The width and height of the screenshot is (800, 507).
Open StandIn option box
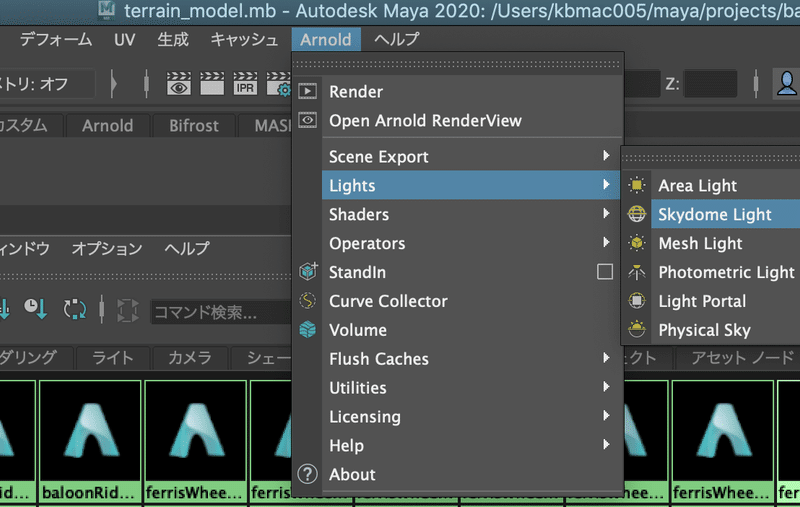(605, 272)
